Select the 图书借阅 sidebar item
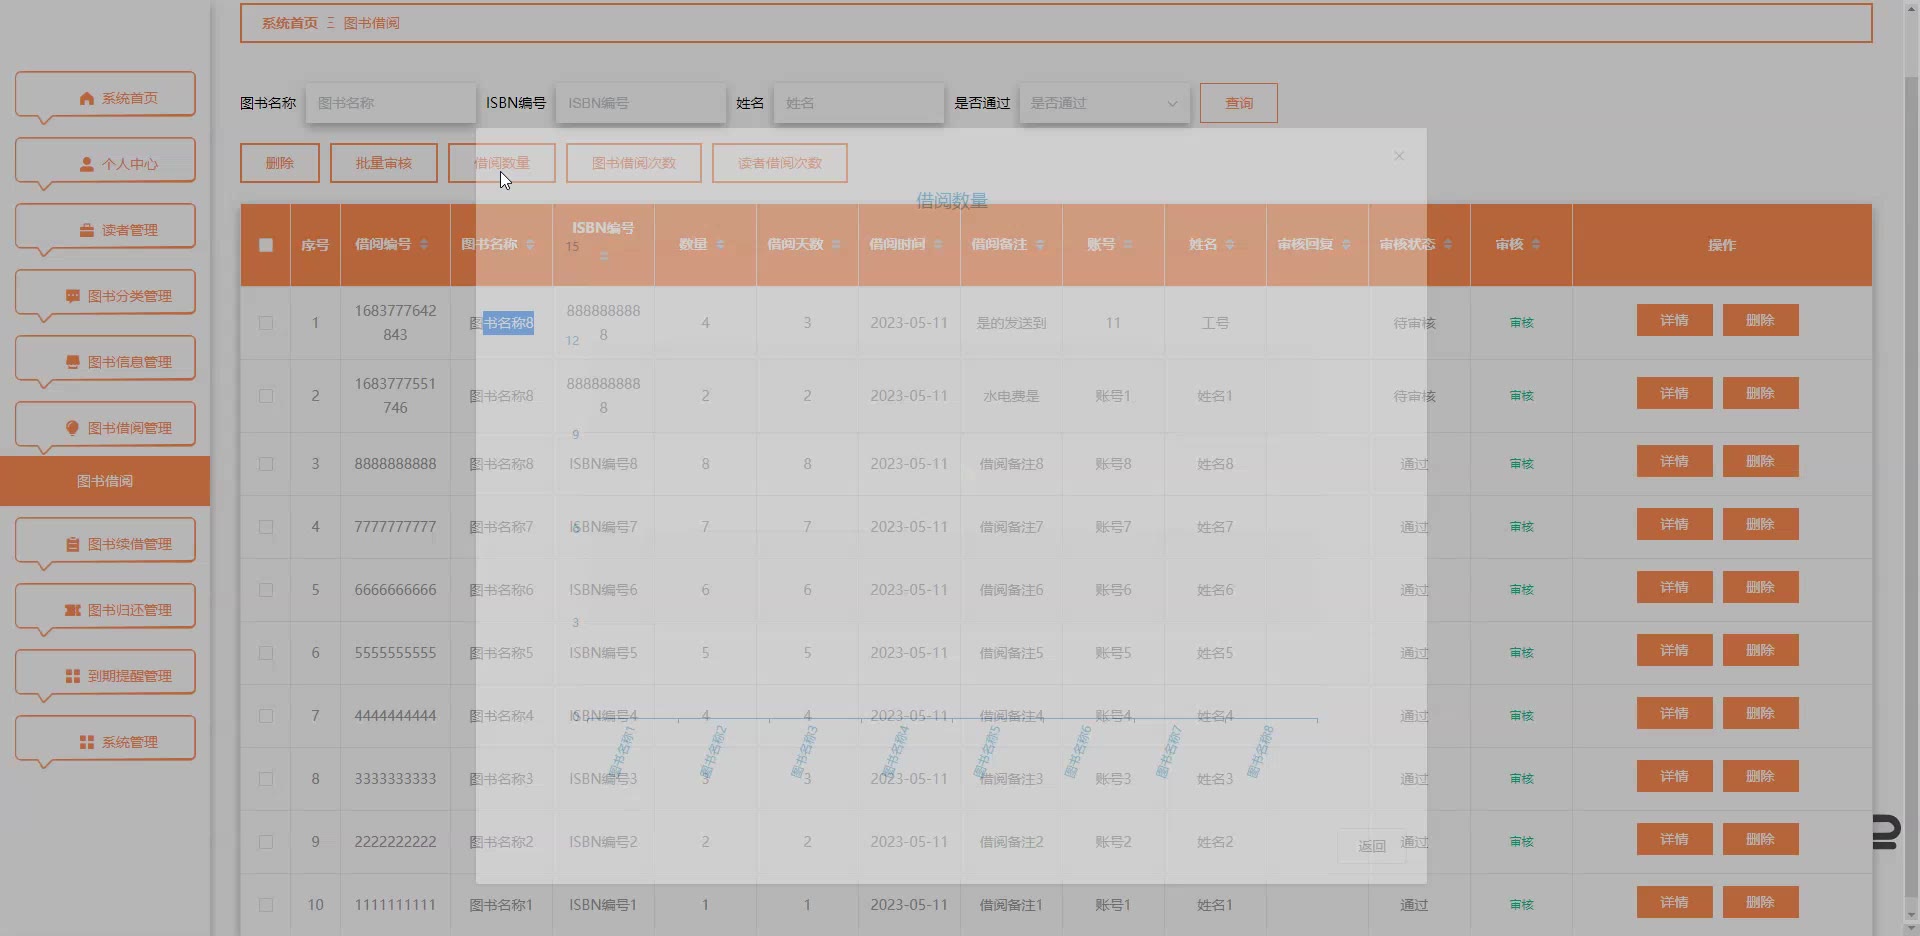Viewport: 1920px width, 936px height. click(105, 481)
